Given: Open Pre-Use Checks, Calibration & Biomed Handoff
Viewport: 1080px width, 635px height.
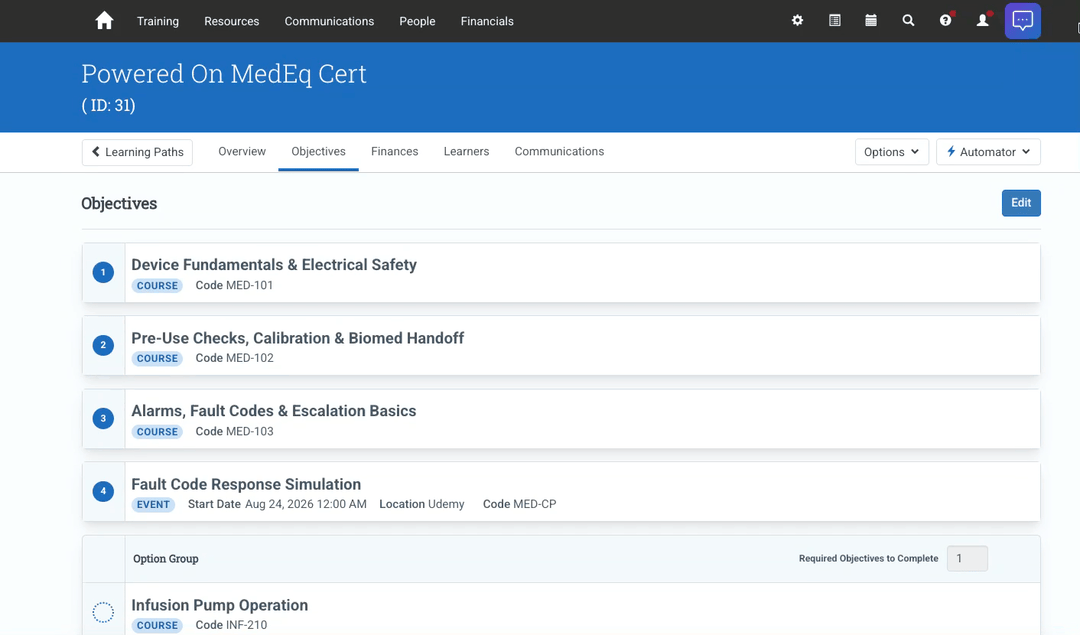Looking at the screenshot, I should (x=298, y=338).
